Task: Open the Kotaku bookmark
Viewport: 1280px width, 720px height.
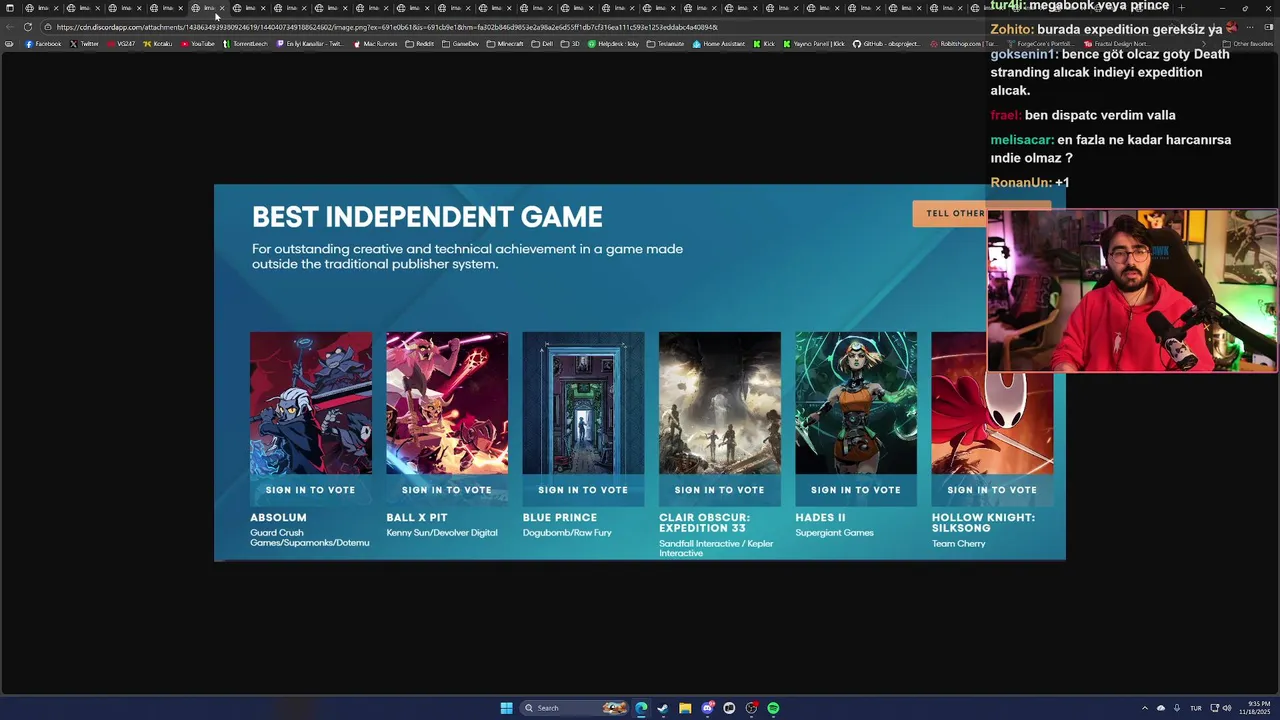Action: coord(157,44)
